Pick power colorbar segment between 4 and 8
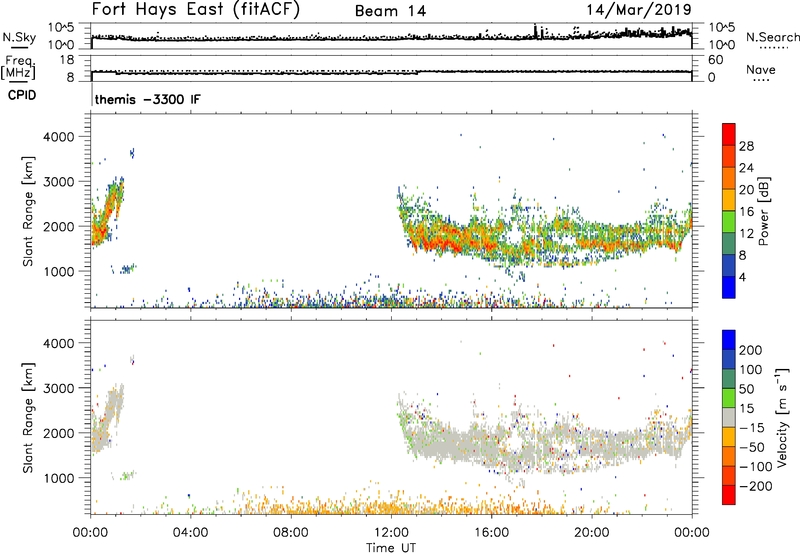The height and width of the screenshot is (554, 800). pyautogui.click(x=729, y=265)
